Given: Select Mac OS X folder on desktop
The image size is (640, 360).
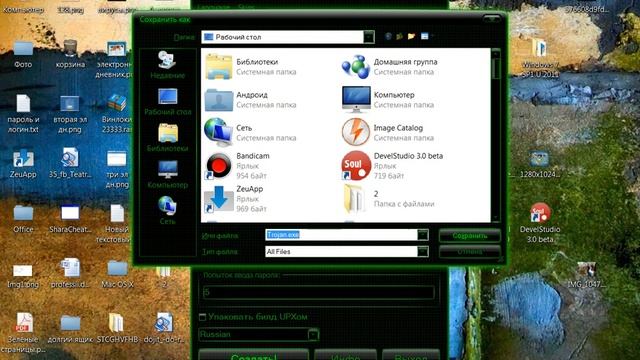Looking at the screenshot, I should point(117,274).
